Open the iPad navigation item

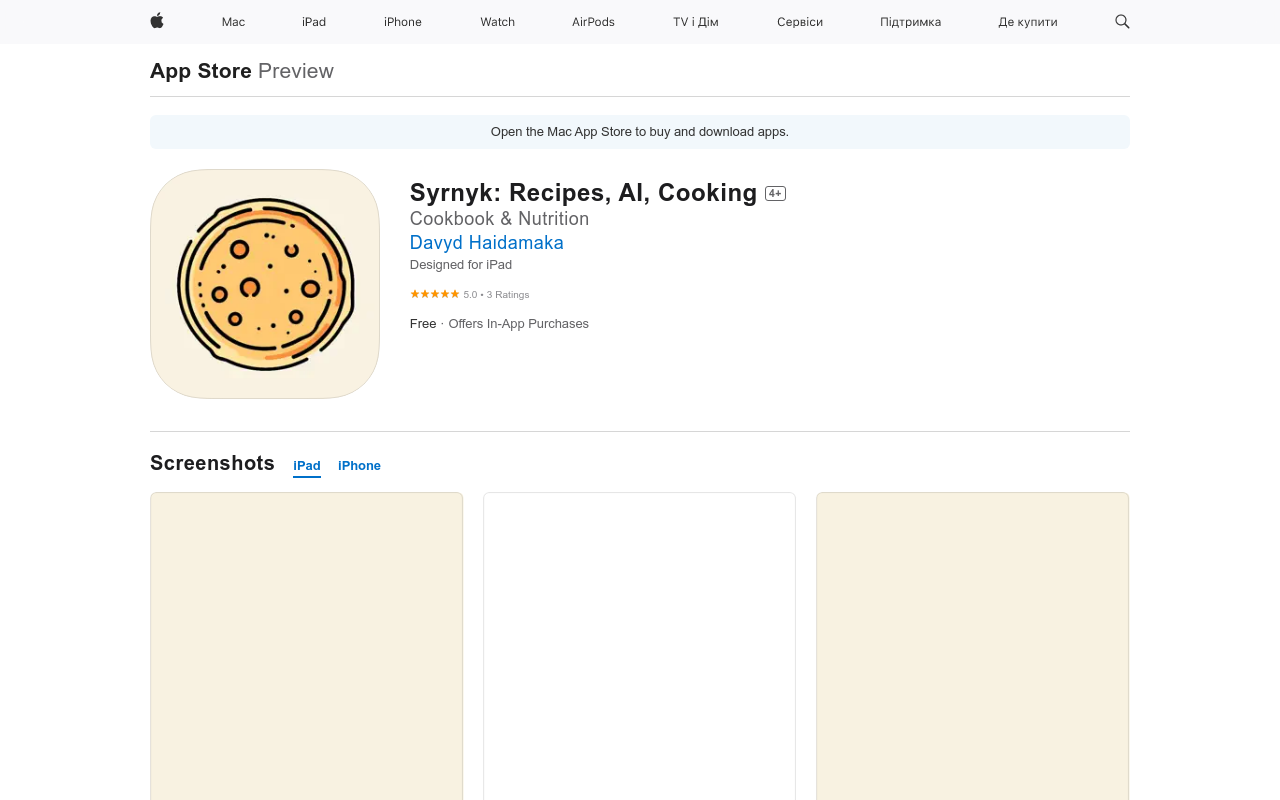[x=314, y=22]
